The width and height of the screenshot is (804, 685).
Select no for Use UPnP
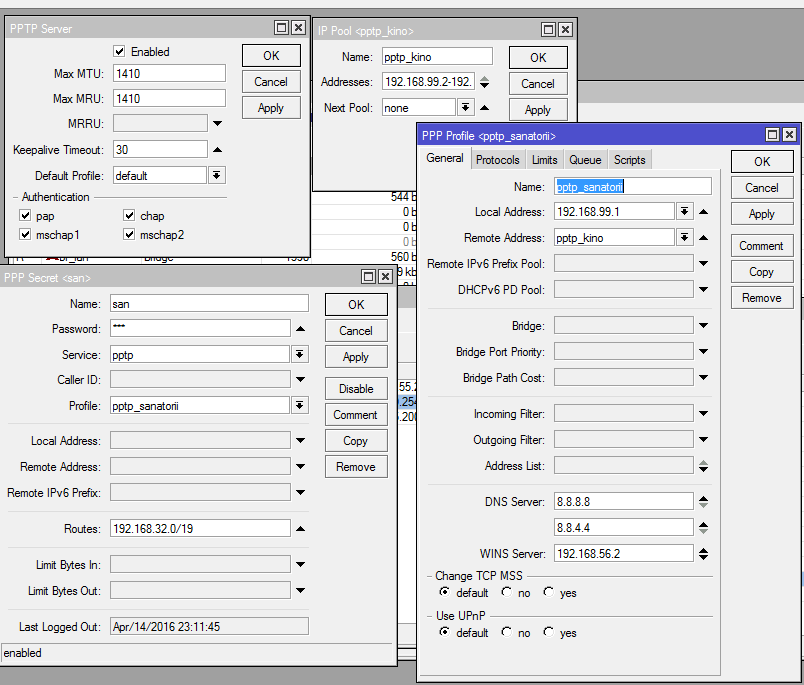point(507,632)
